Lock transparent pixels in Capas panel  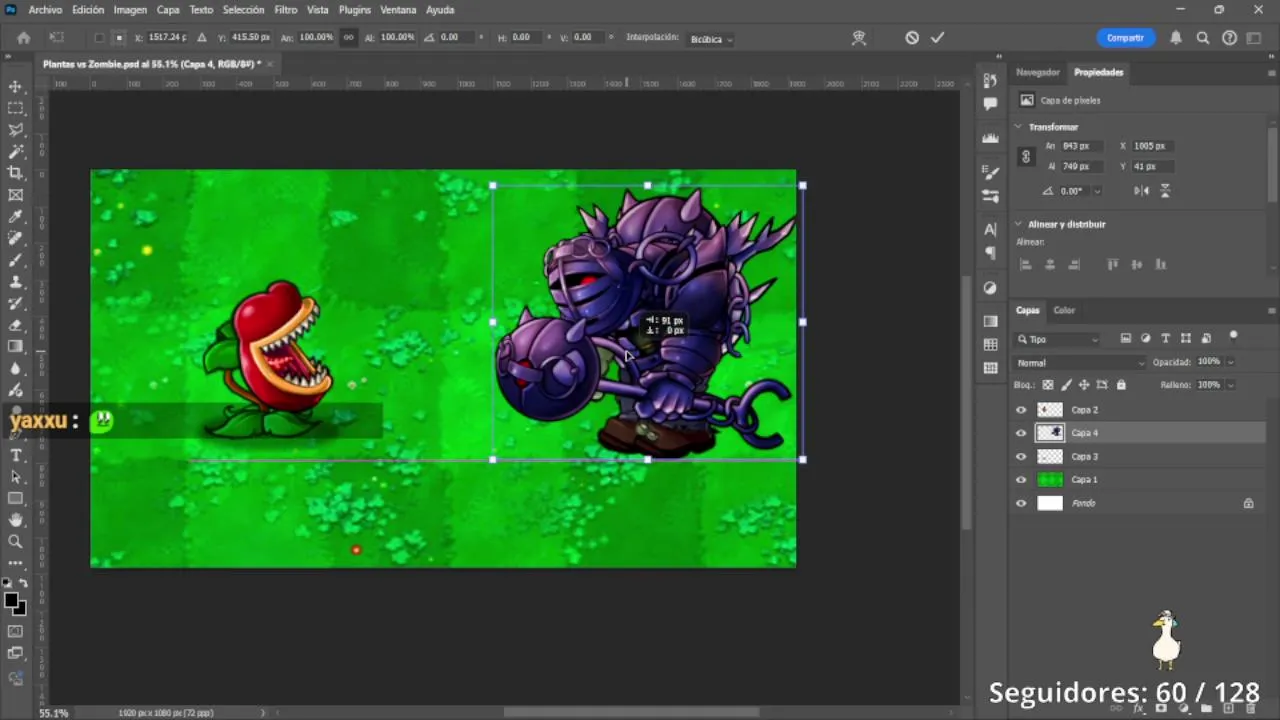click(x=1048, y=385)
